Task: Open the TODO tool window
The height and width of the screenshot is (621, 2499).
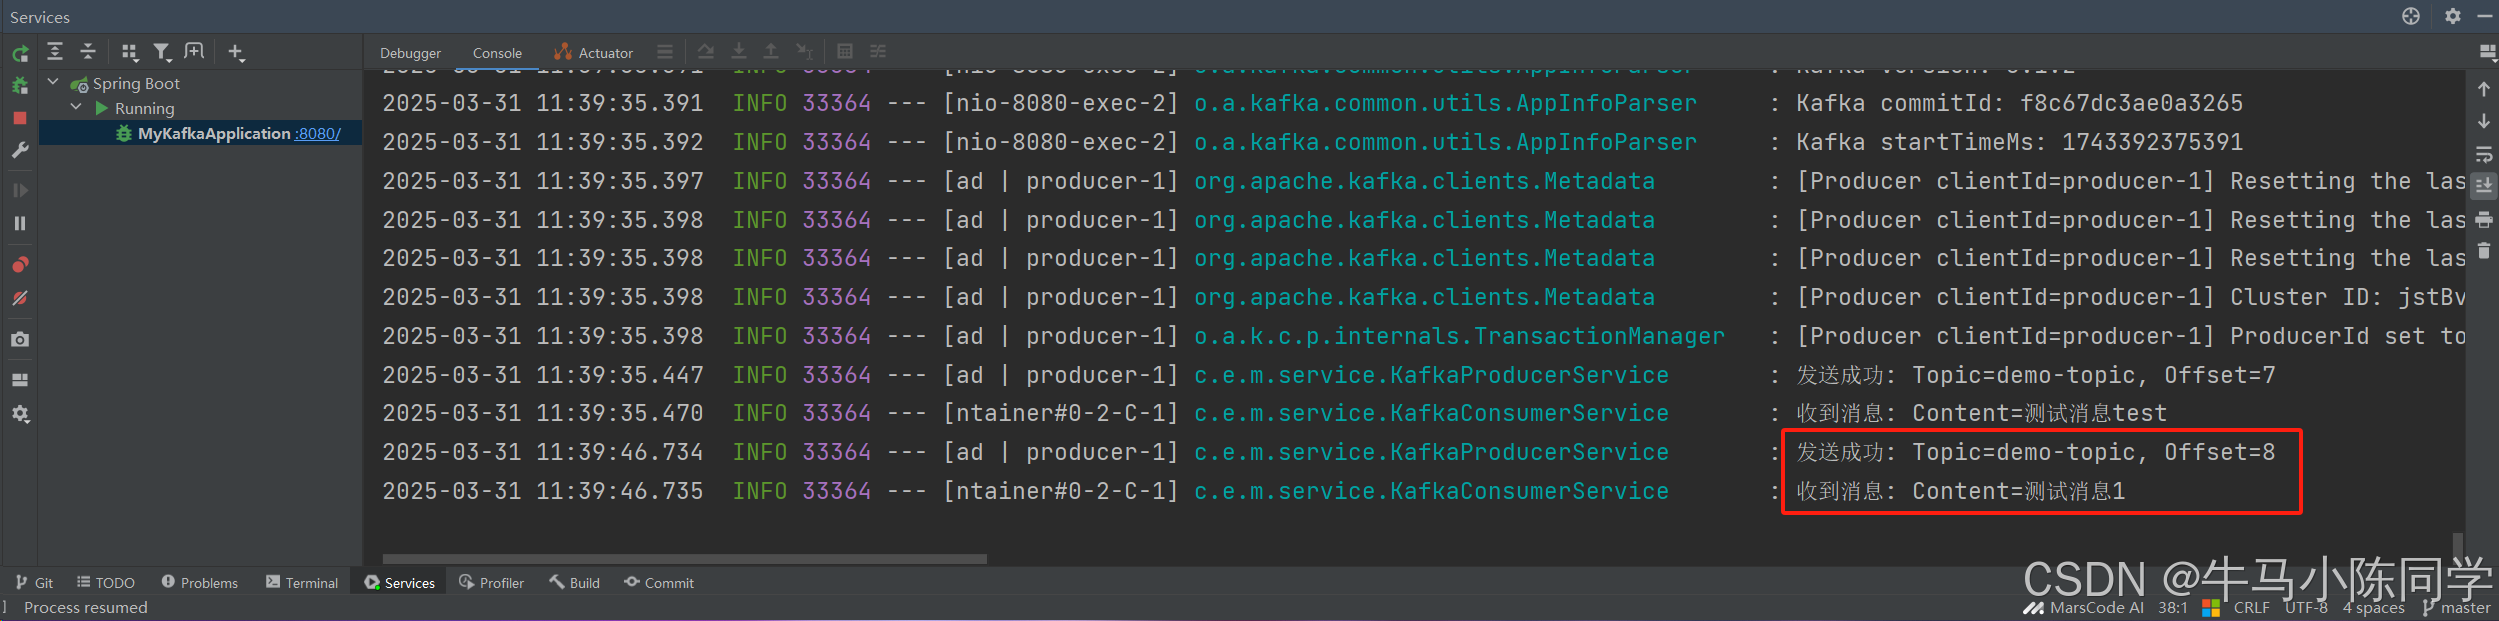Action: [106, 583]
